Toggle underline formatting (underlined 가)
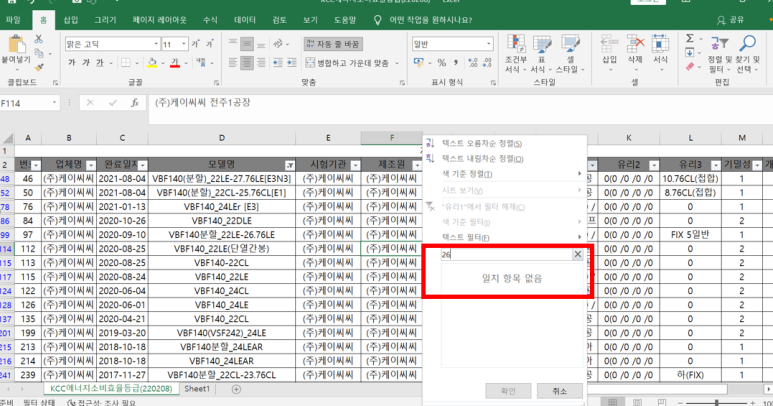This screenshot has height=406, width=773. tap(100, 63)
